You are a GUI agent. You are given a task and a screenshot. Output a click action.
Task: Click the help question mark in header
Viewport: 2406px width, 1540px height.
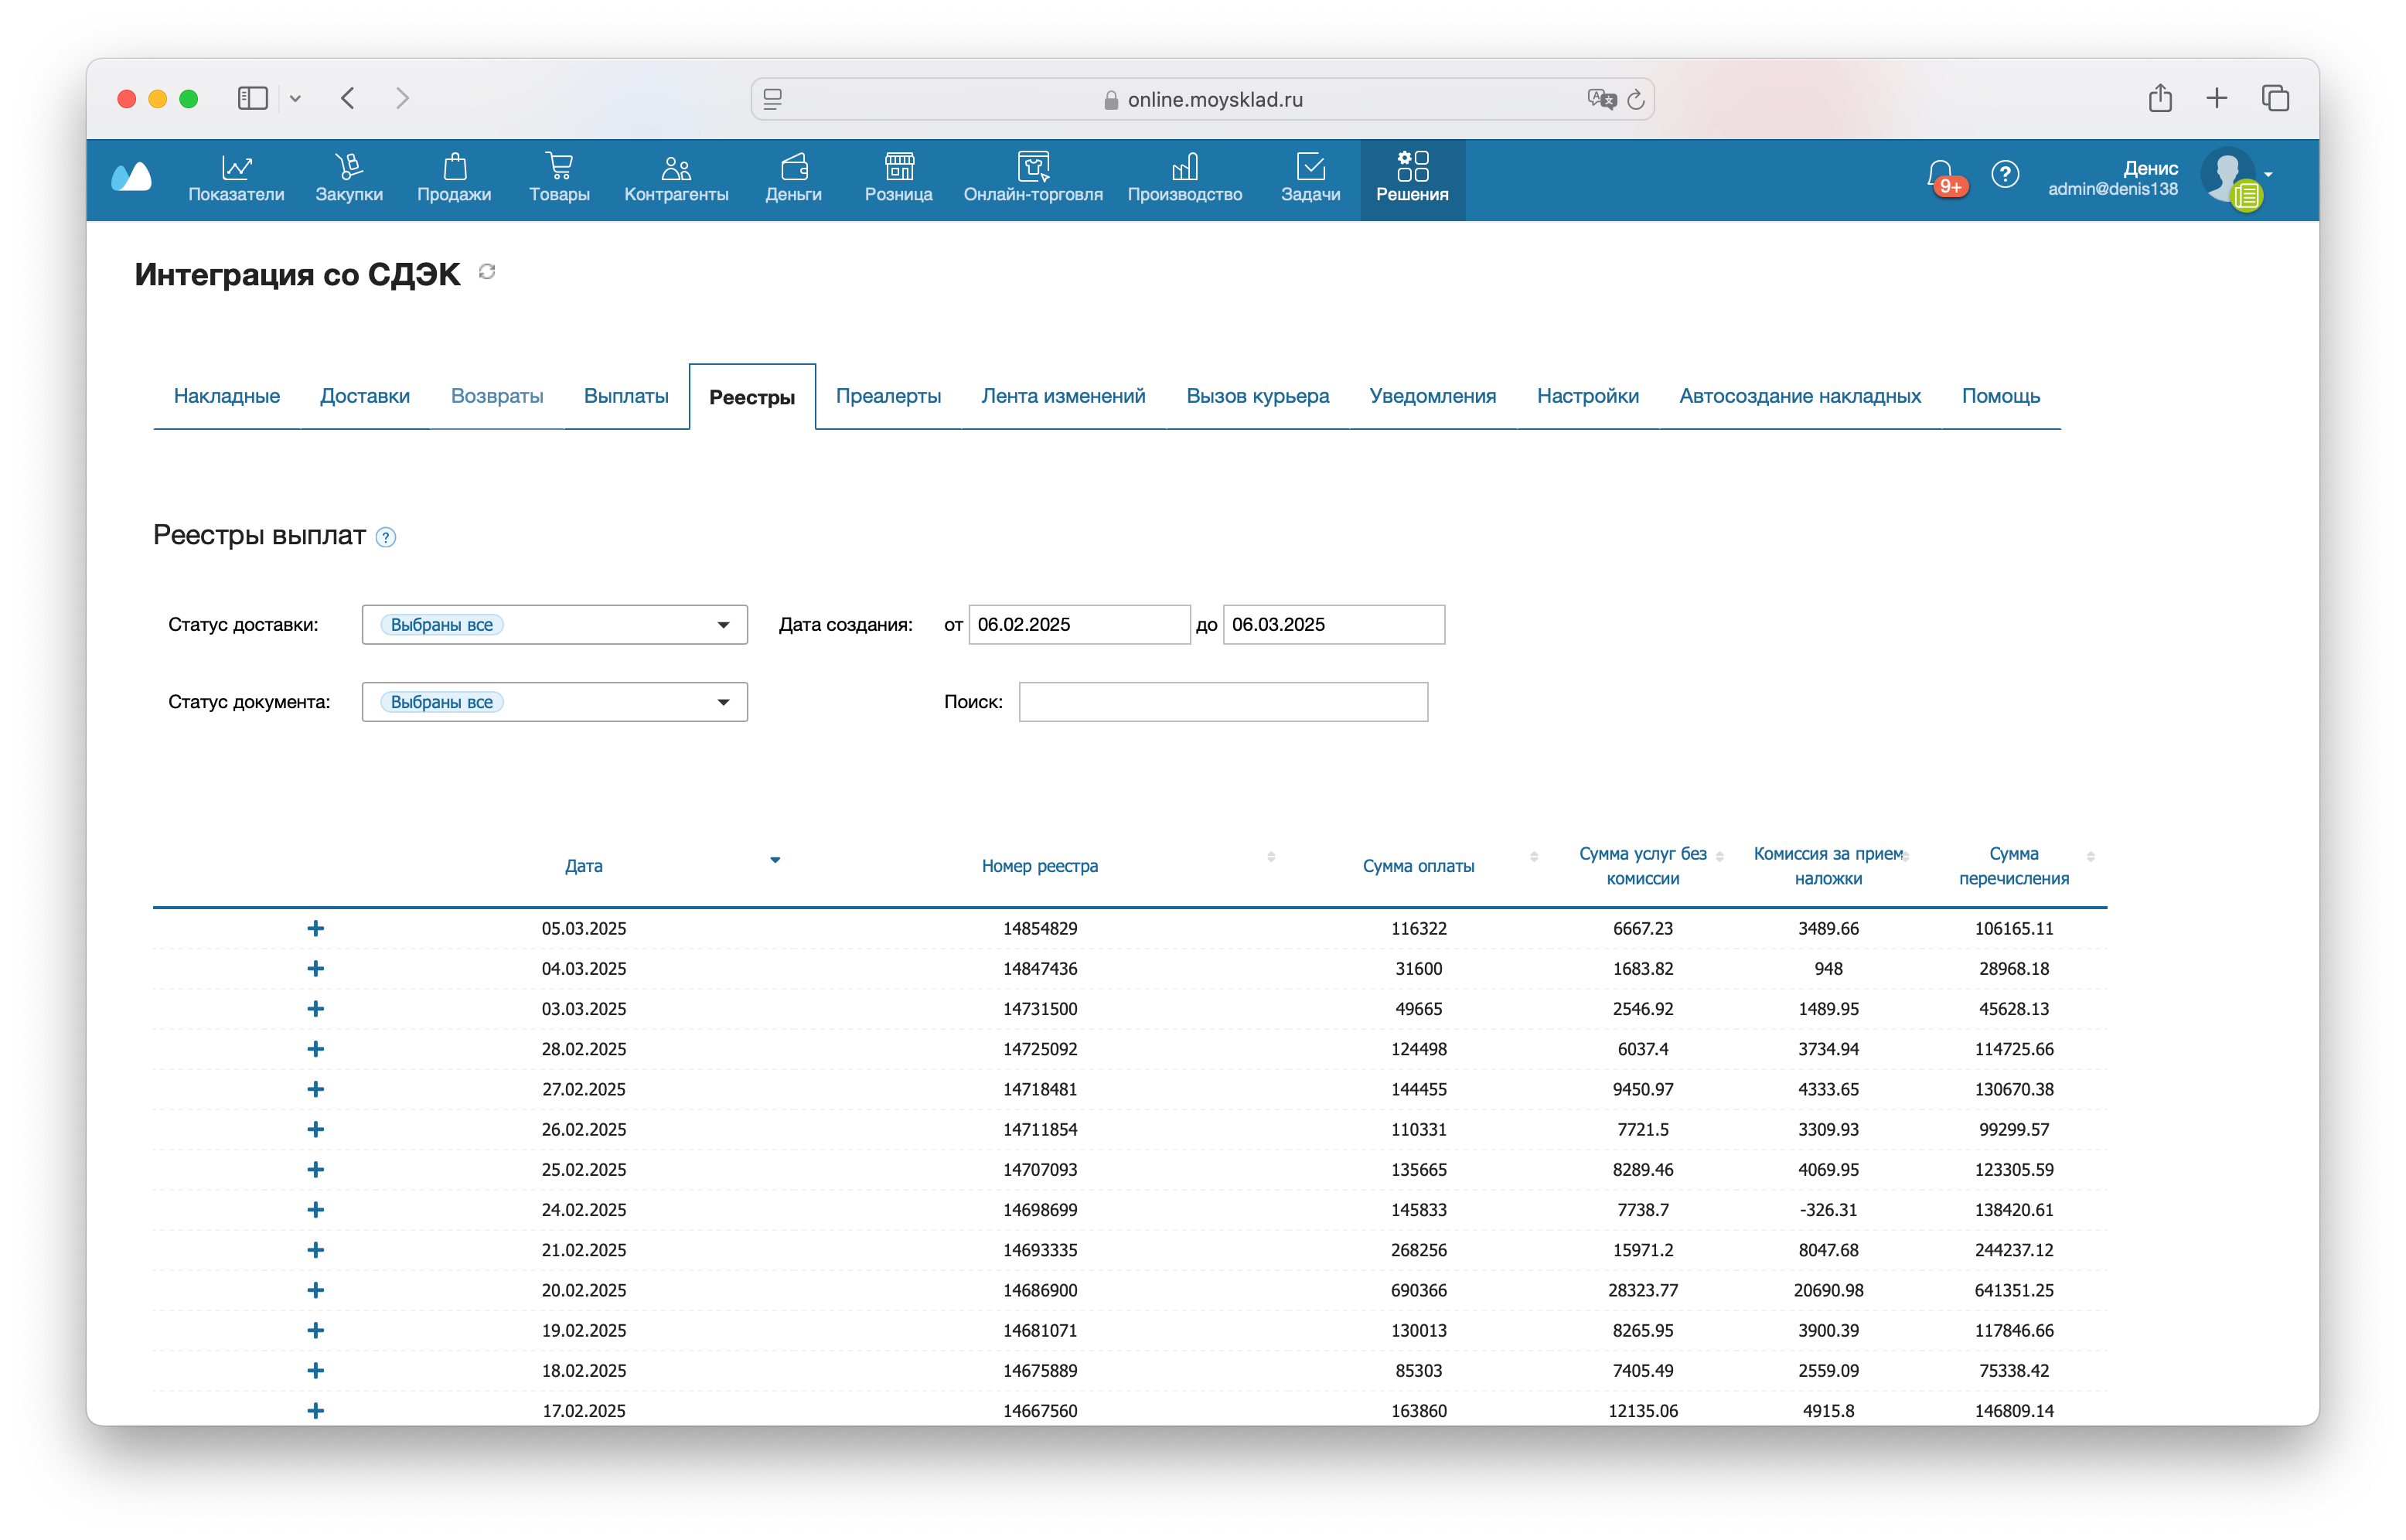coord(2004,175)
